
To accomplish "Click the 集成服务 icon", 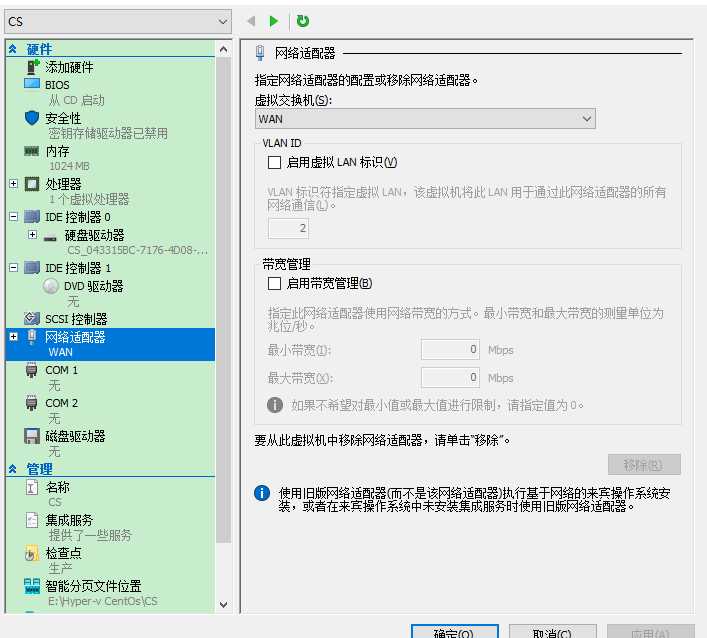I will click(x=32, y=520).
